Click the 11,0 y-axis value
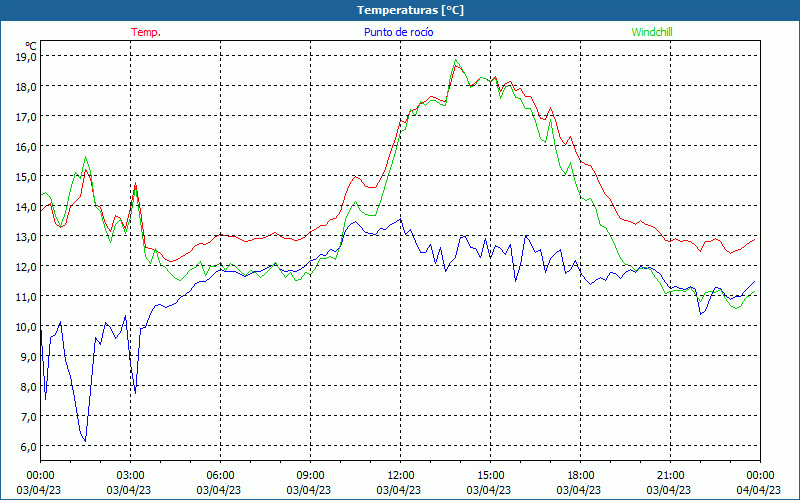Image resolution: width=800 pixels, height=500 pixels. pos(26,296)
